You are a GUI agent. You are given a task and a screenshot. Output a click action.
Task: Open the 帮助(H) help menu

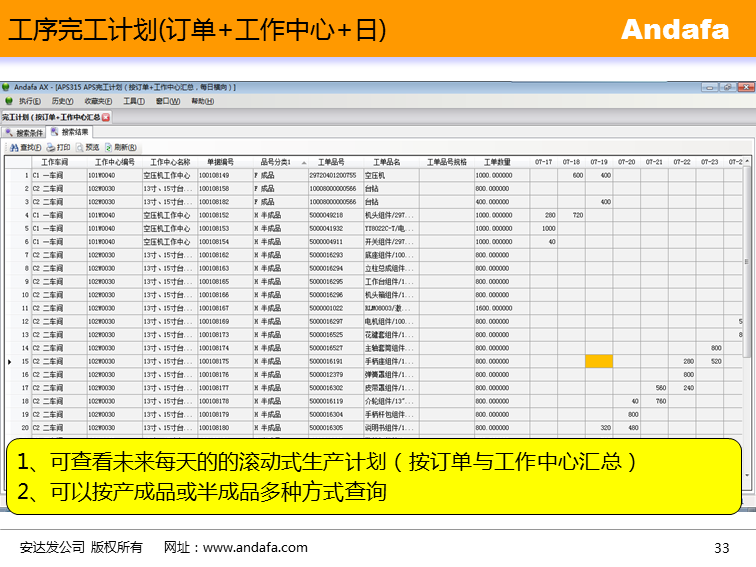click(202, 101)
